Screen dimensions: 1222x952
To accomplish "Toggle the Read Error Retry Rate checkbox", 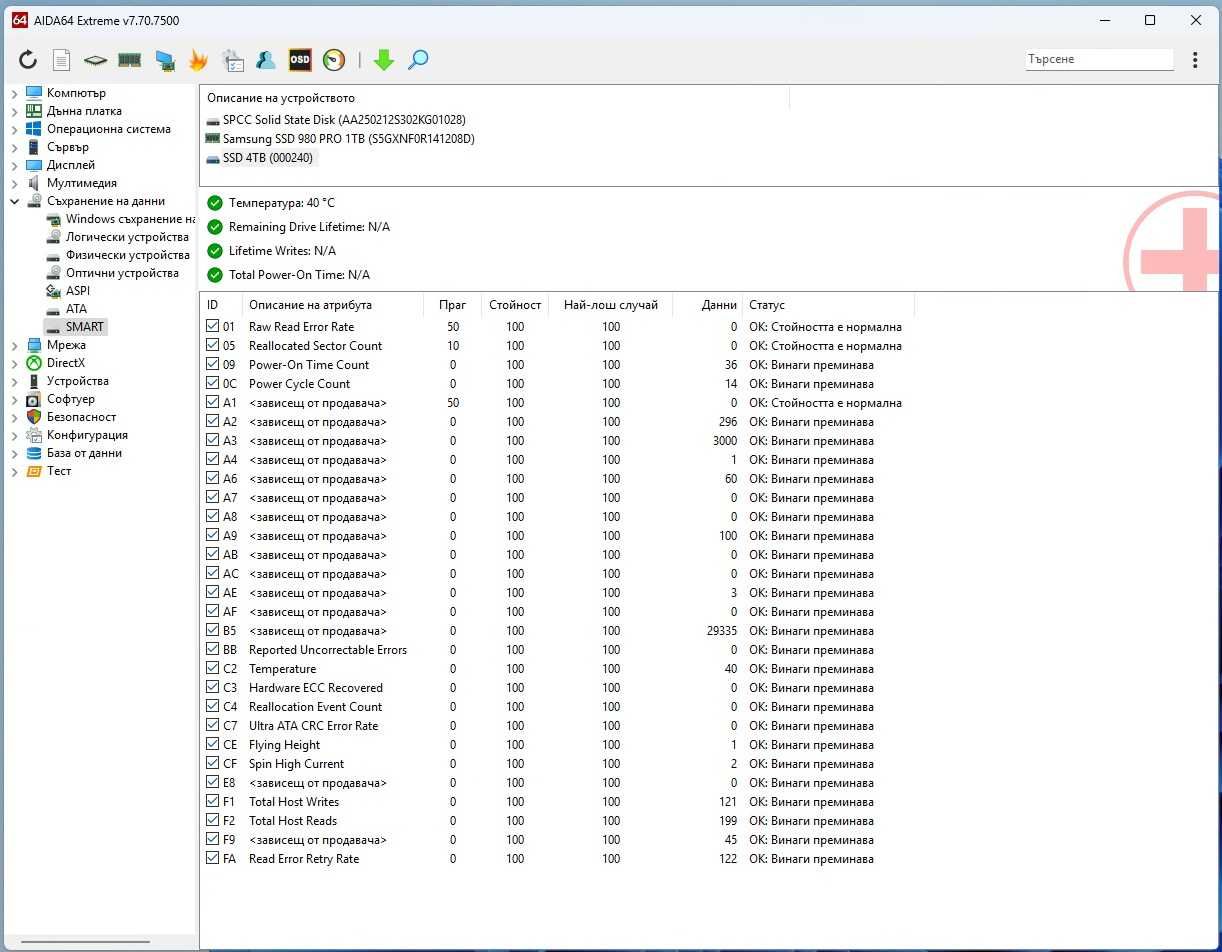I will [212, 858].
